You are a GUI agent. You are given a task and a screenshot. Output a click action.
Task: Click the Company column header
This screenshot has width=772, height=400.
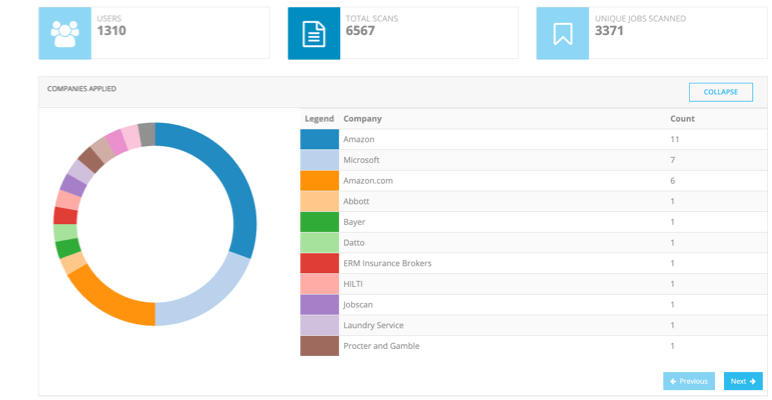(362, 119)
